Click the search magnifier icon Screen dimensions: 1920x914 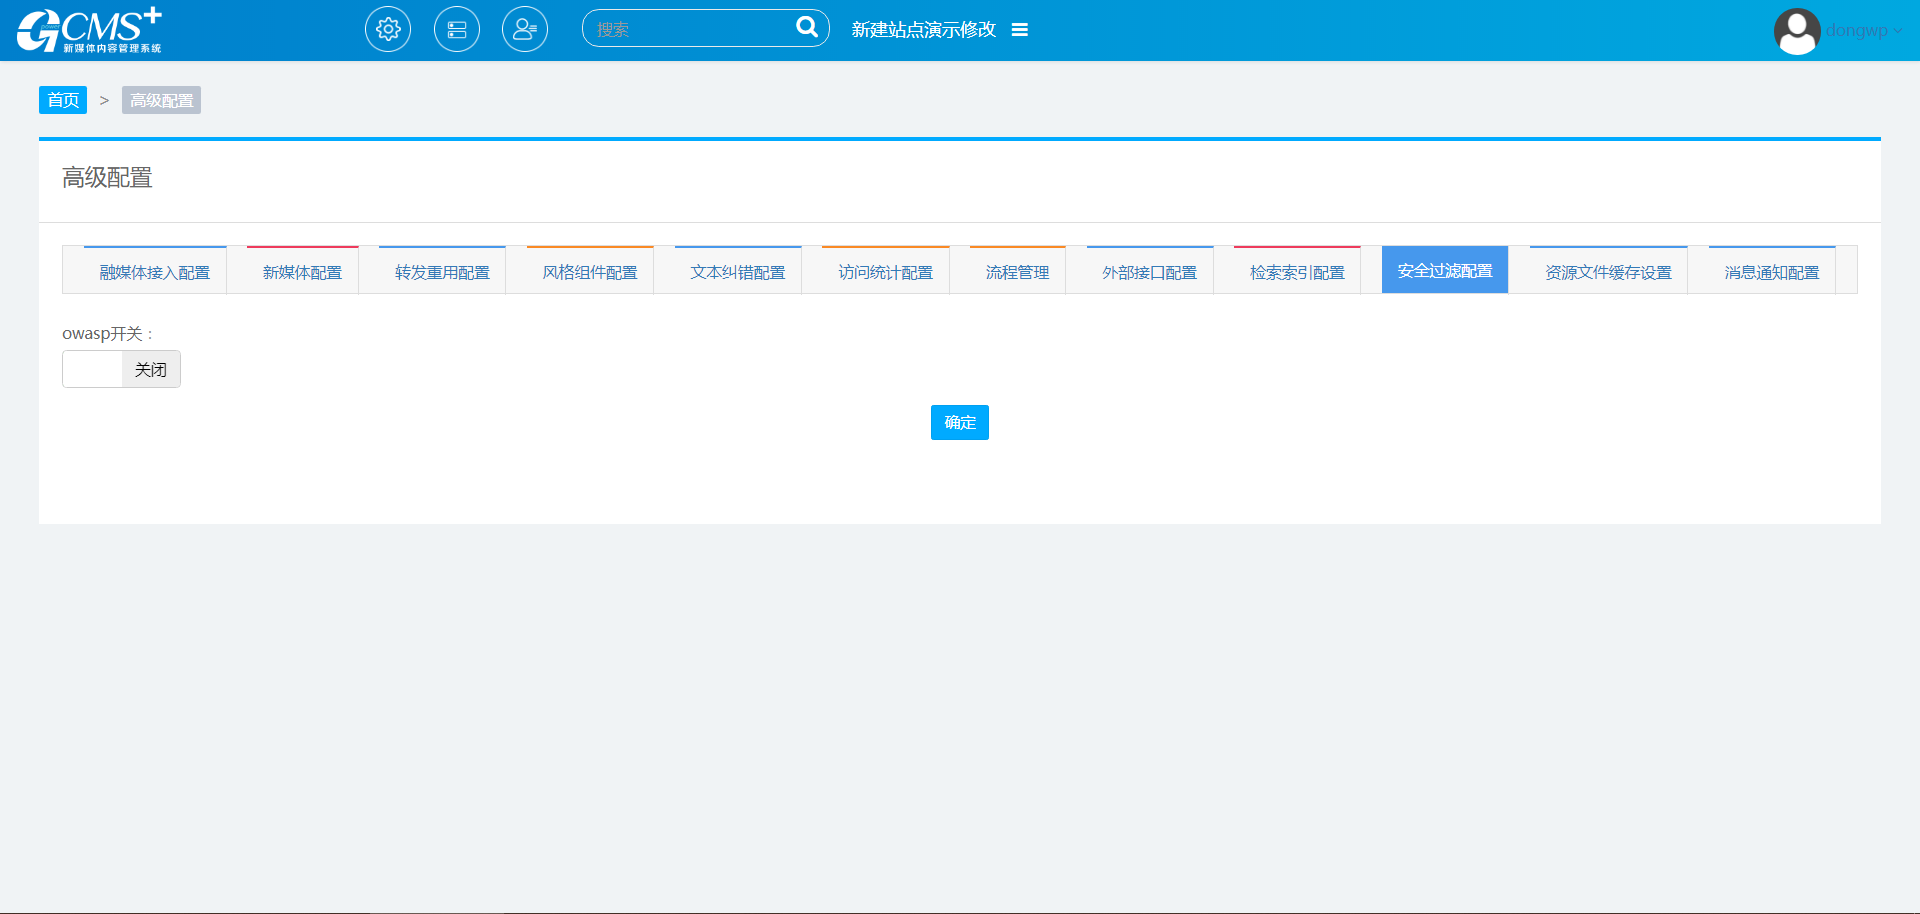(806, 28)
